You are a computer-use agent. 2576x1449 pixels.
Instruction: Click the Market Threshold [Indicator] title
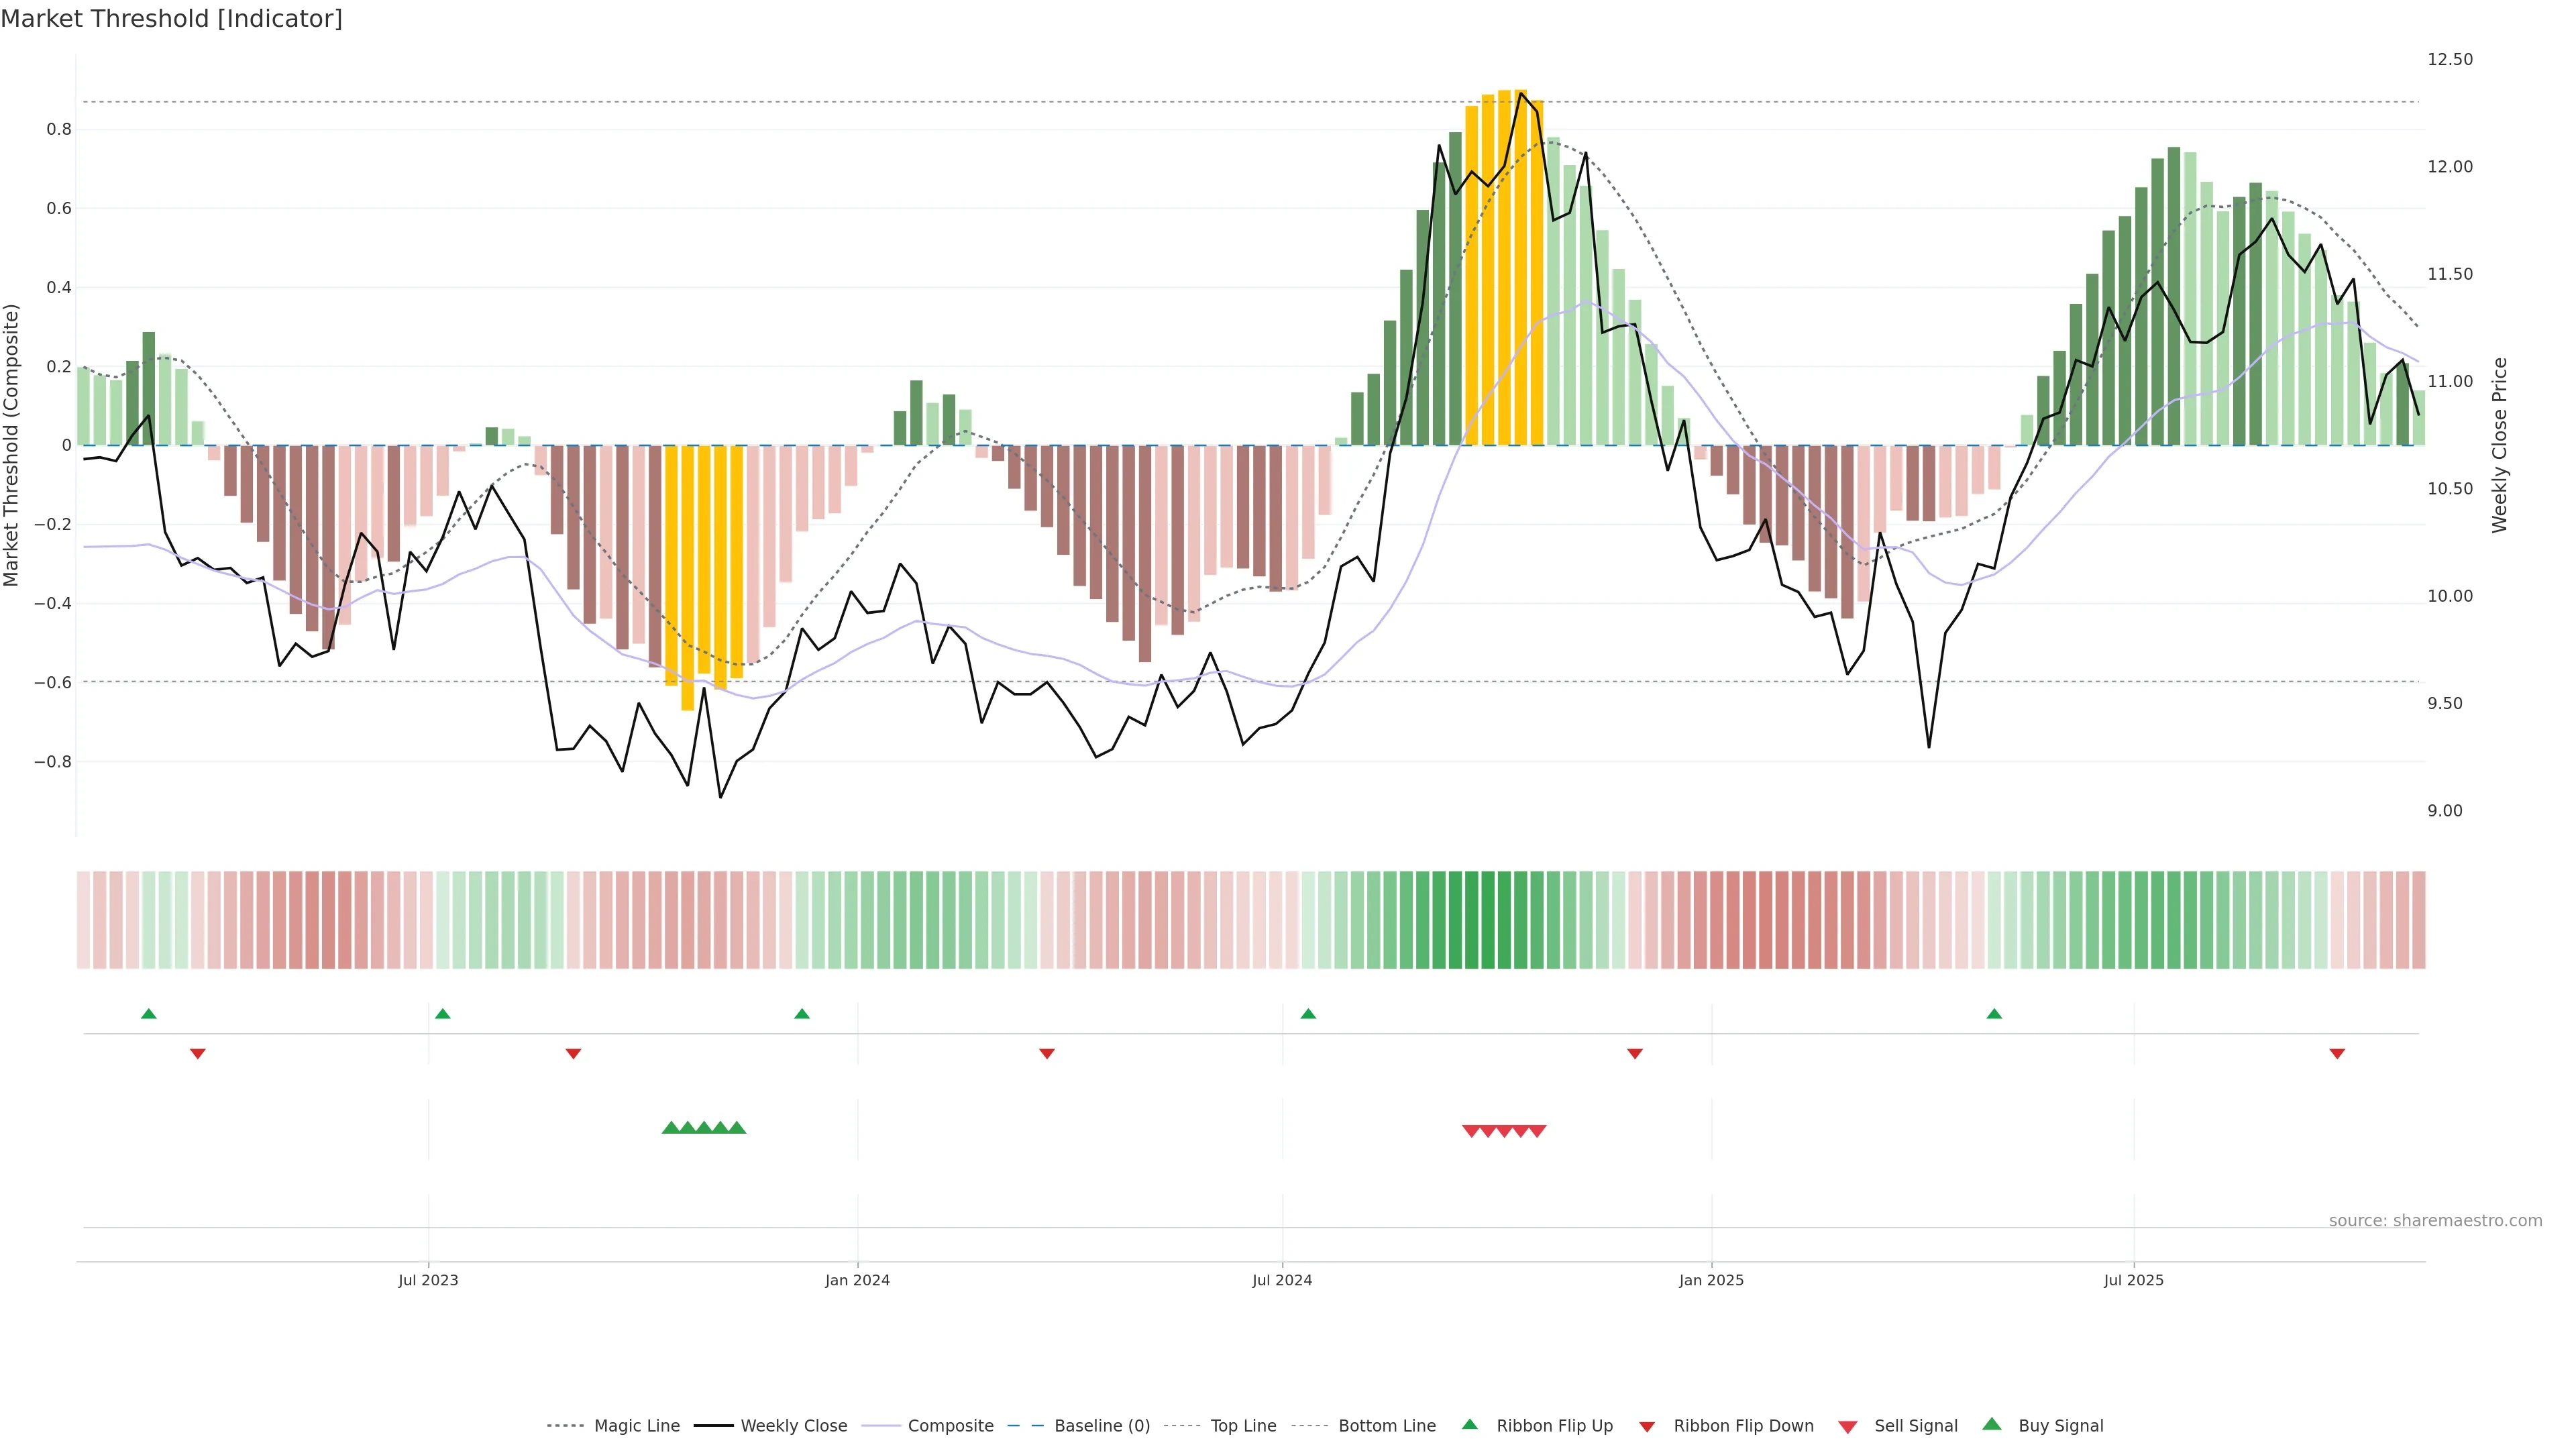point(171,19)
